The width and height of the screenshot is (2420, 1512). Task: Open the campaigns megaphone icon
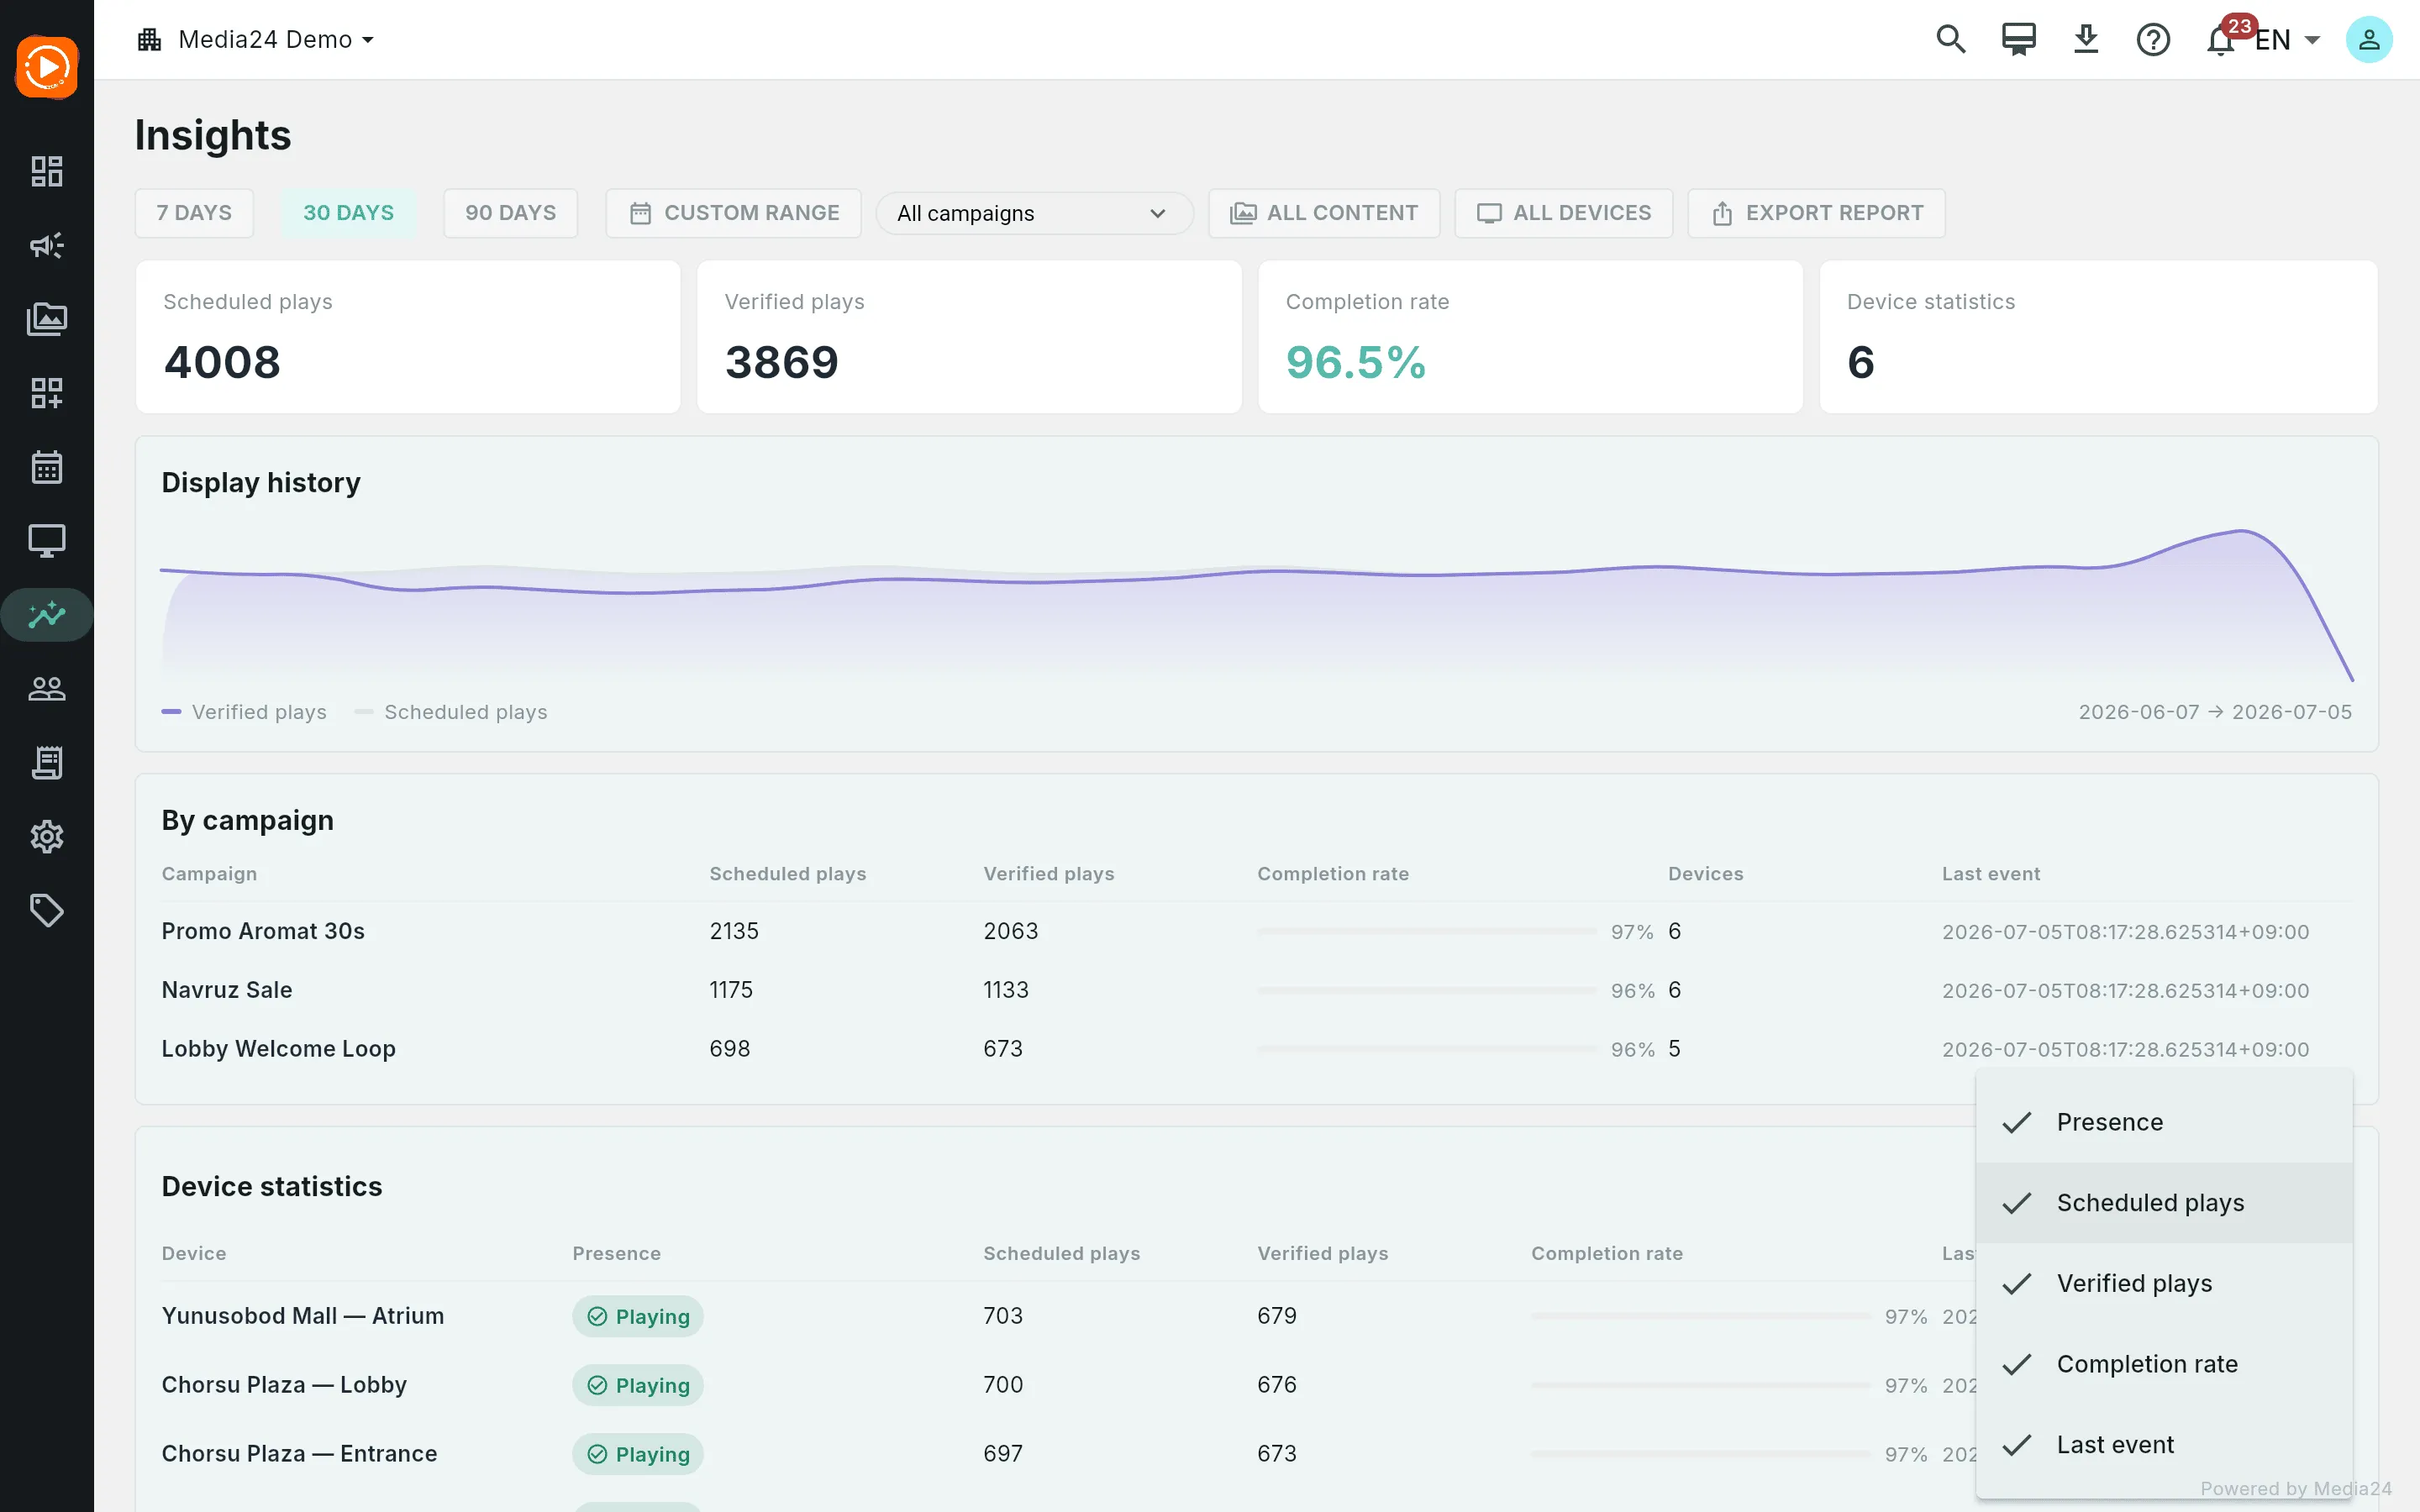[47, 245]
